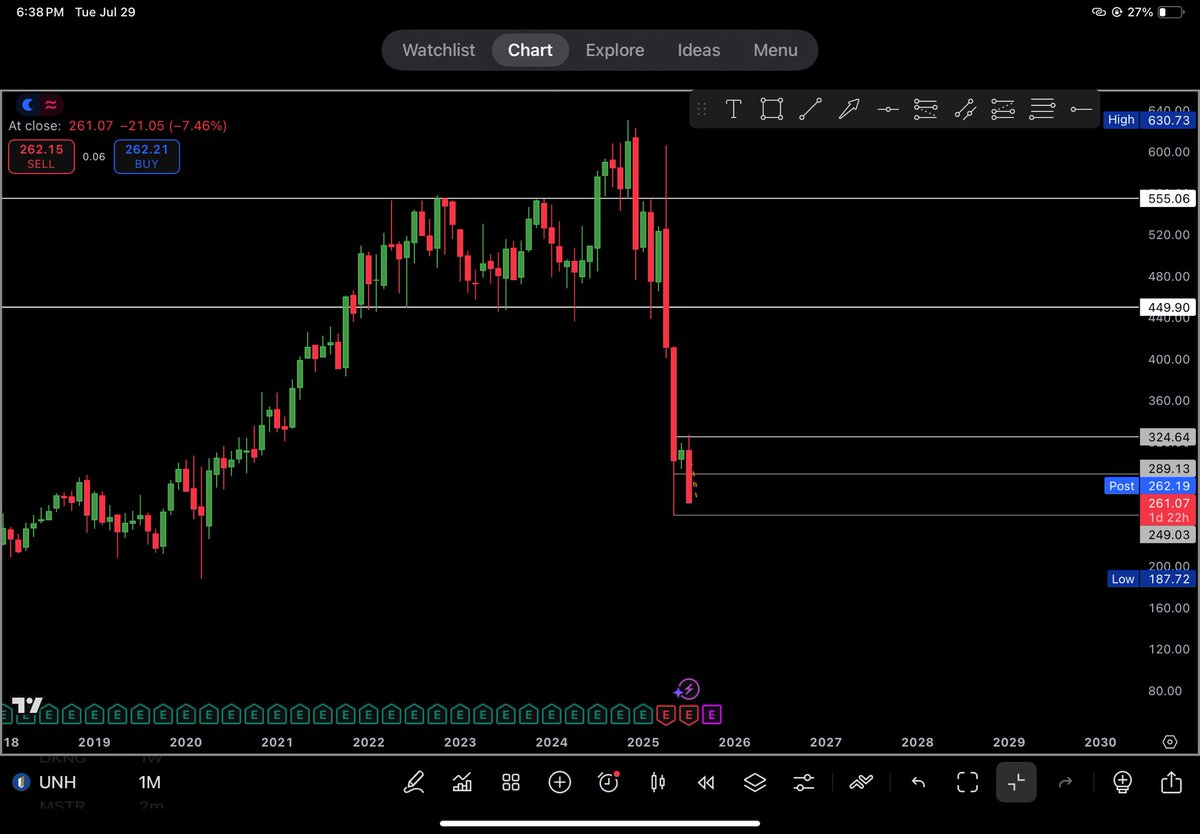Select the 249.03 price level label
The image size is (1200, 834).
[1168, 535]
